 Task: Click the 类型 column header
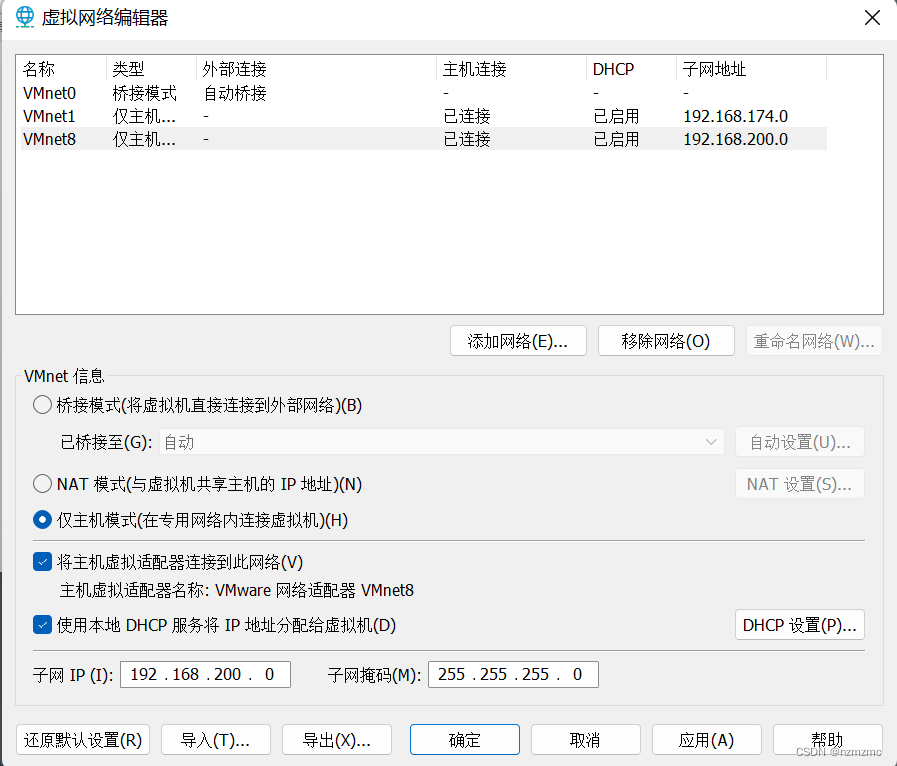tap(152, 69)
